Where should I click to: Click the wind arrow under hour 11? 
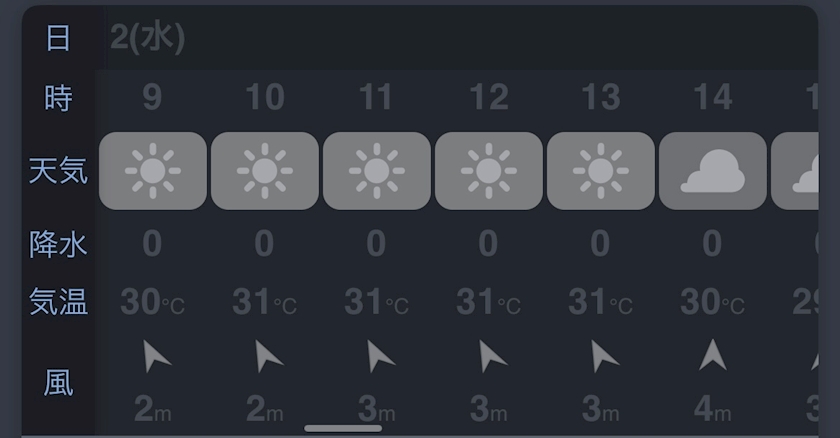click(379, 356)
